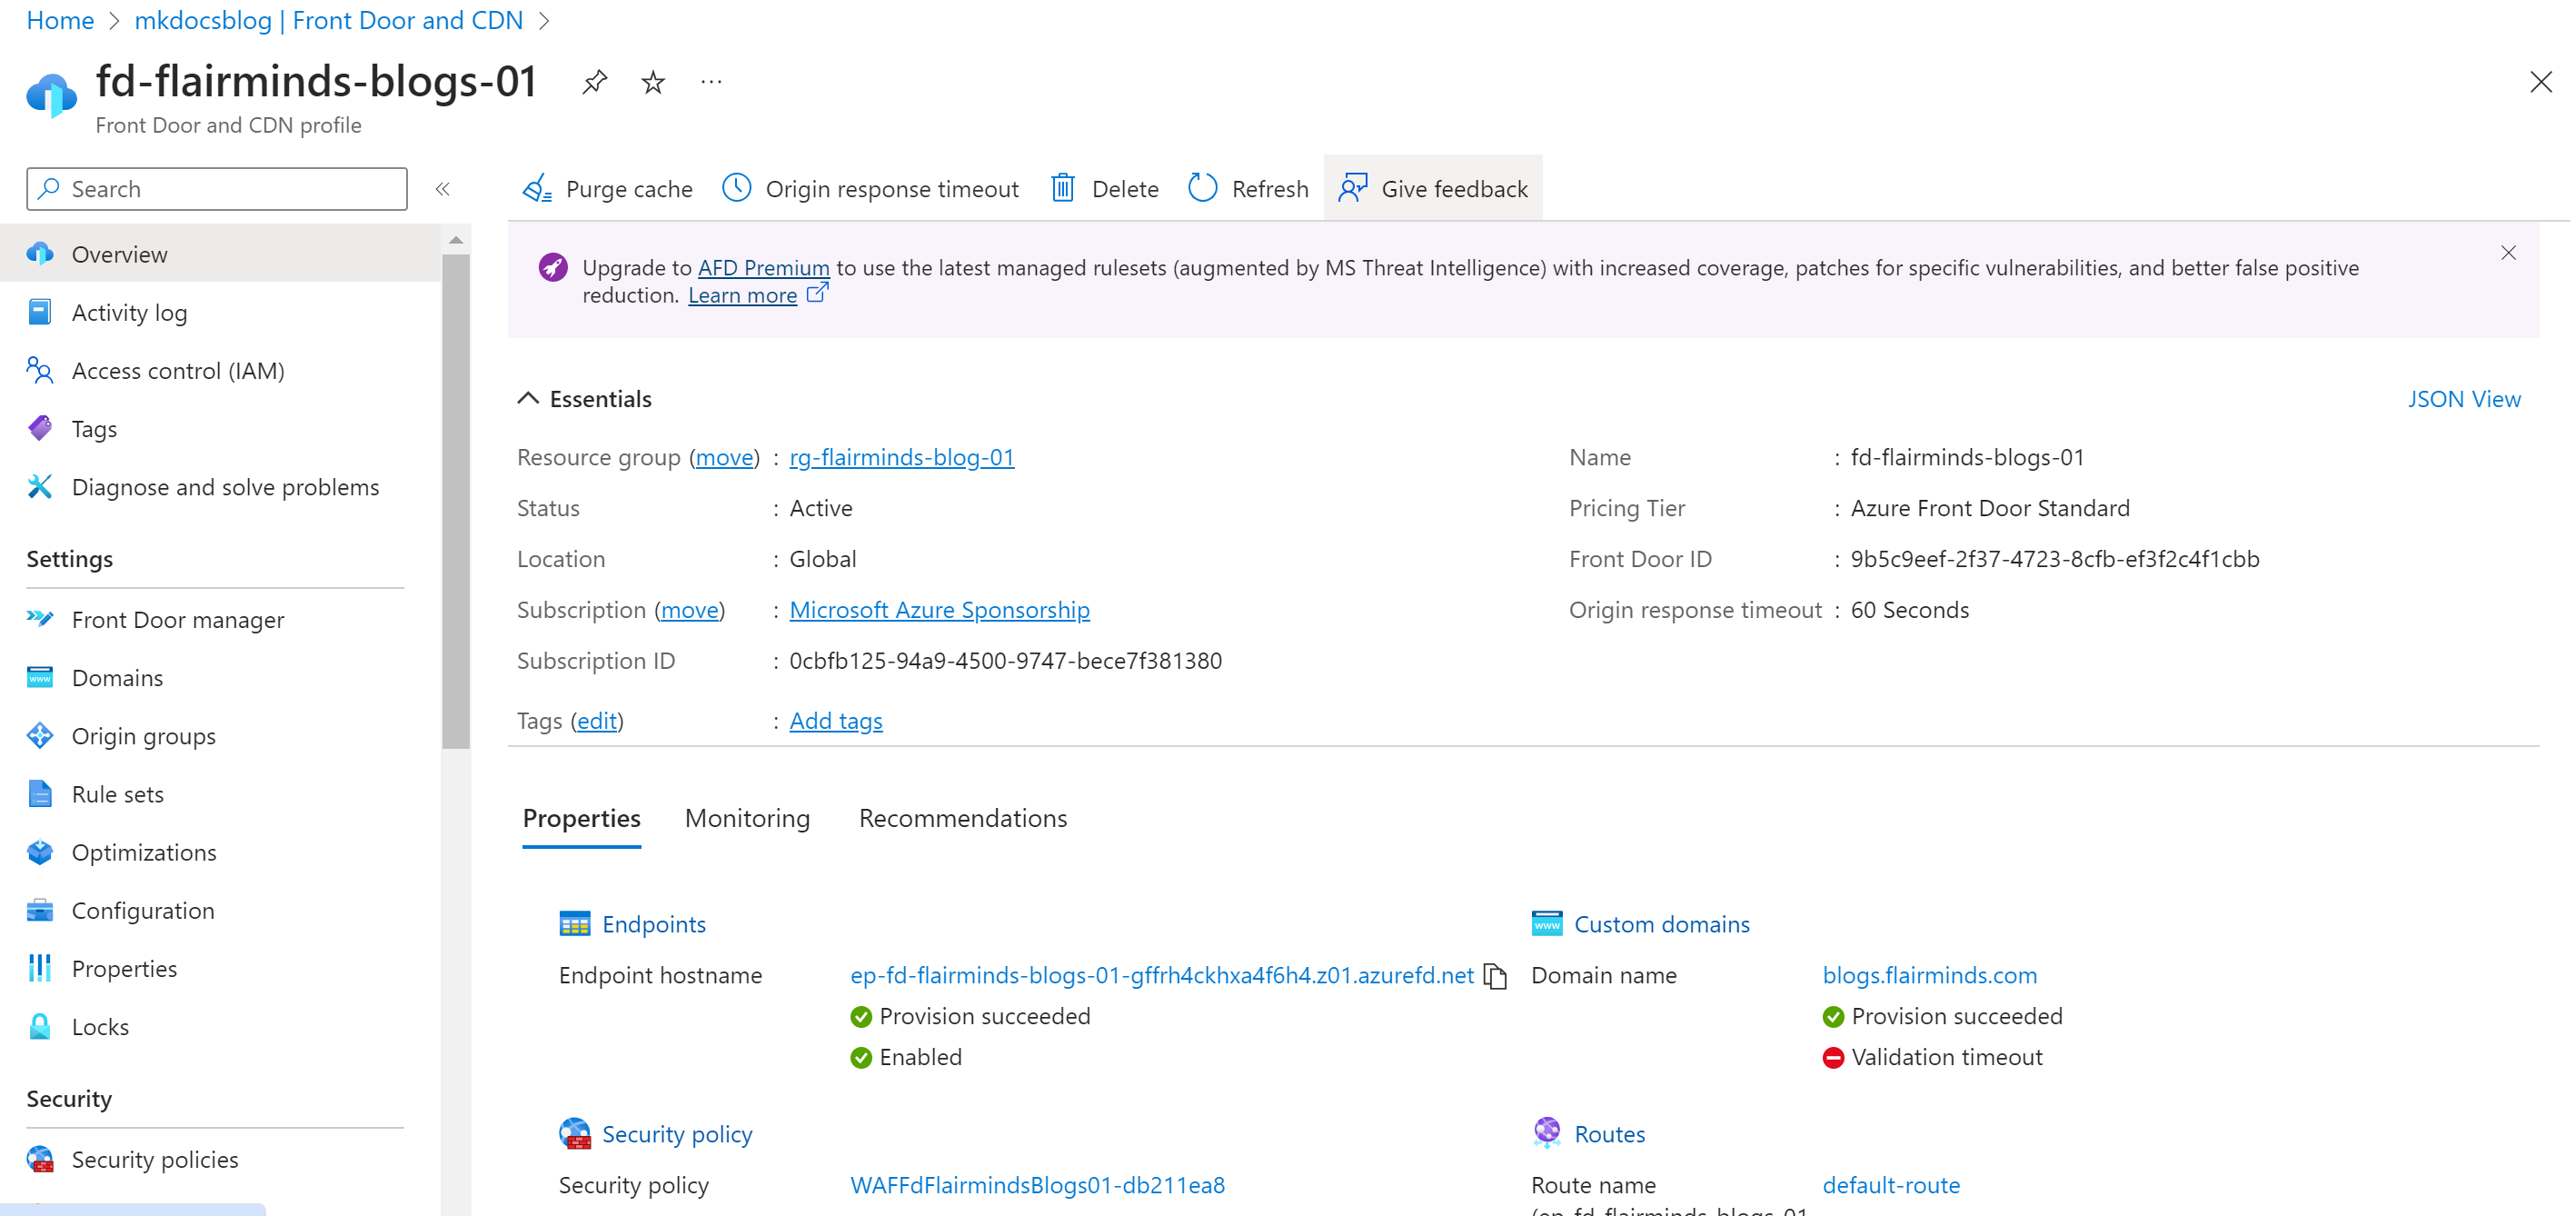Click the Azure Front Door Standard pricing tier
This screenshot has width=2576, height=1216.
[x=1989, y=508]
